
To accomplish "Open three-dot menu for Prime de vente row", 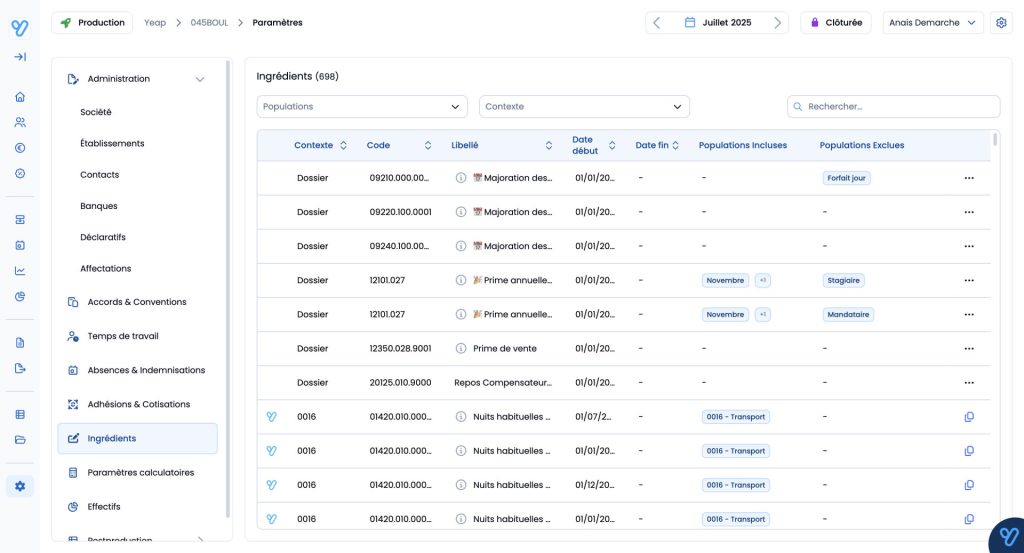I will 968,349.
